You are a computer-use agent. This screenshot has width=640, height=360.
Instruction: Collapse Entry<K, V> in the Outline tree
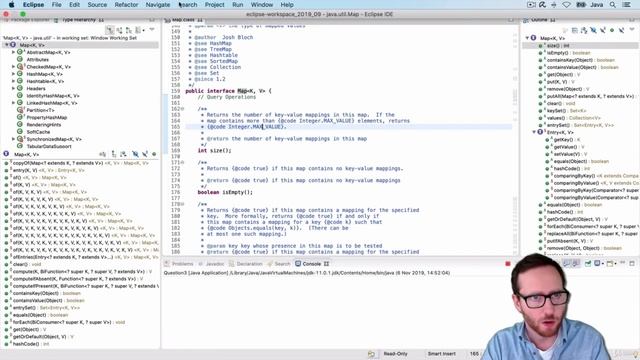tap(534, 132)
